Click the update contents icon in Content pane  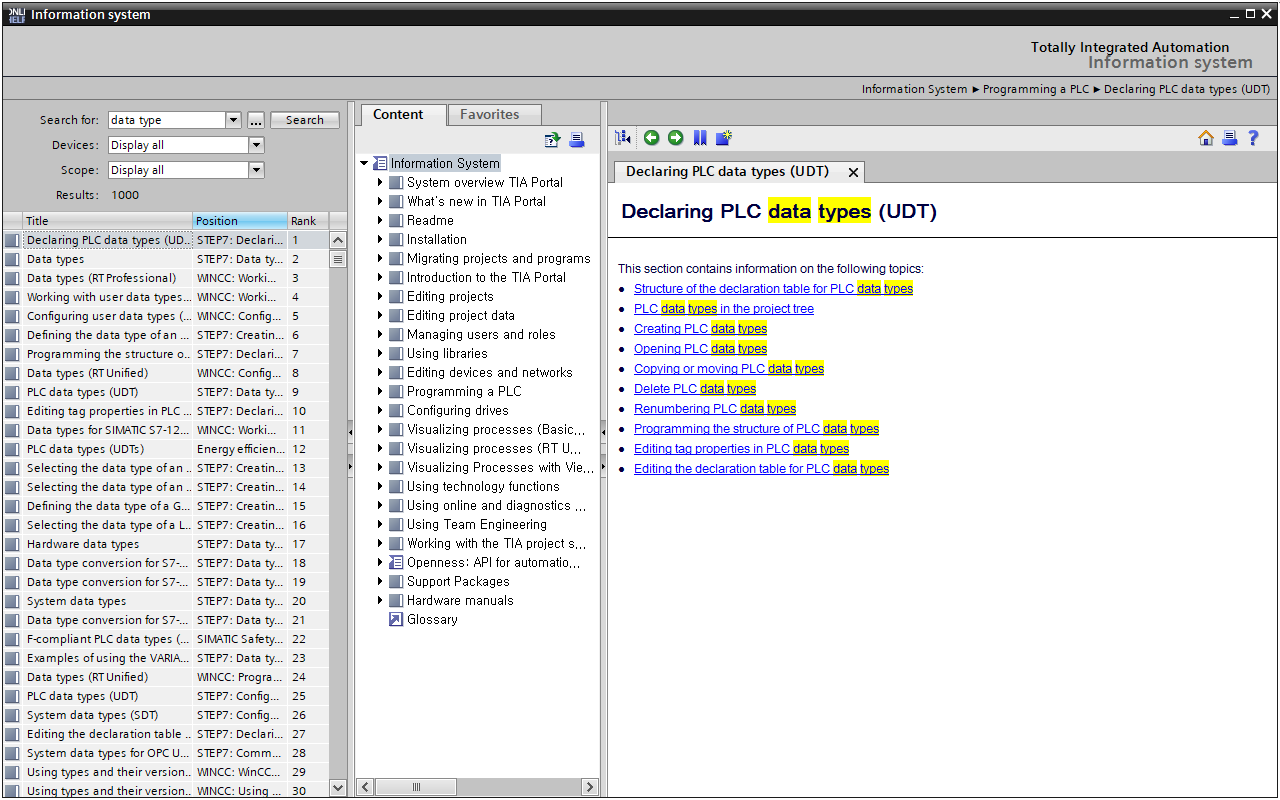coord(552,140)
